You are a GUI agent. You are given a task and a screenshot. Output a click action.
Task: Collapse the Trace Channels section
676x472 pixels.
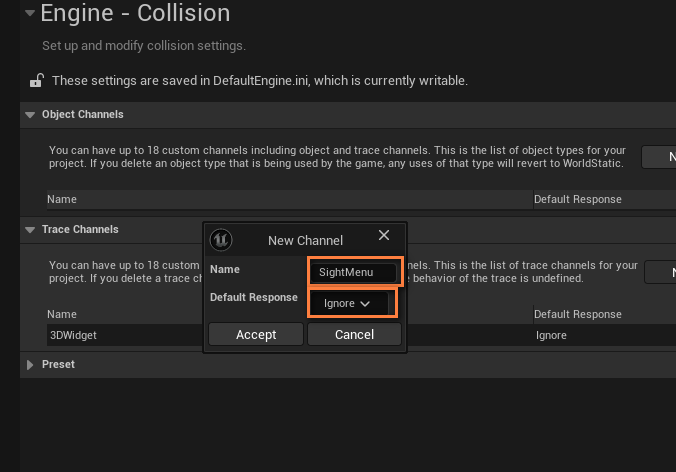[30, 230]
